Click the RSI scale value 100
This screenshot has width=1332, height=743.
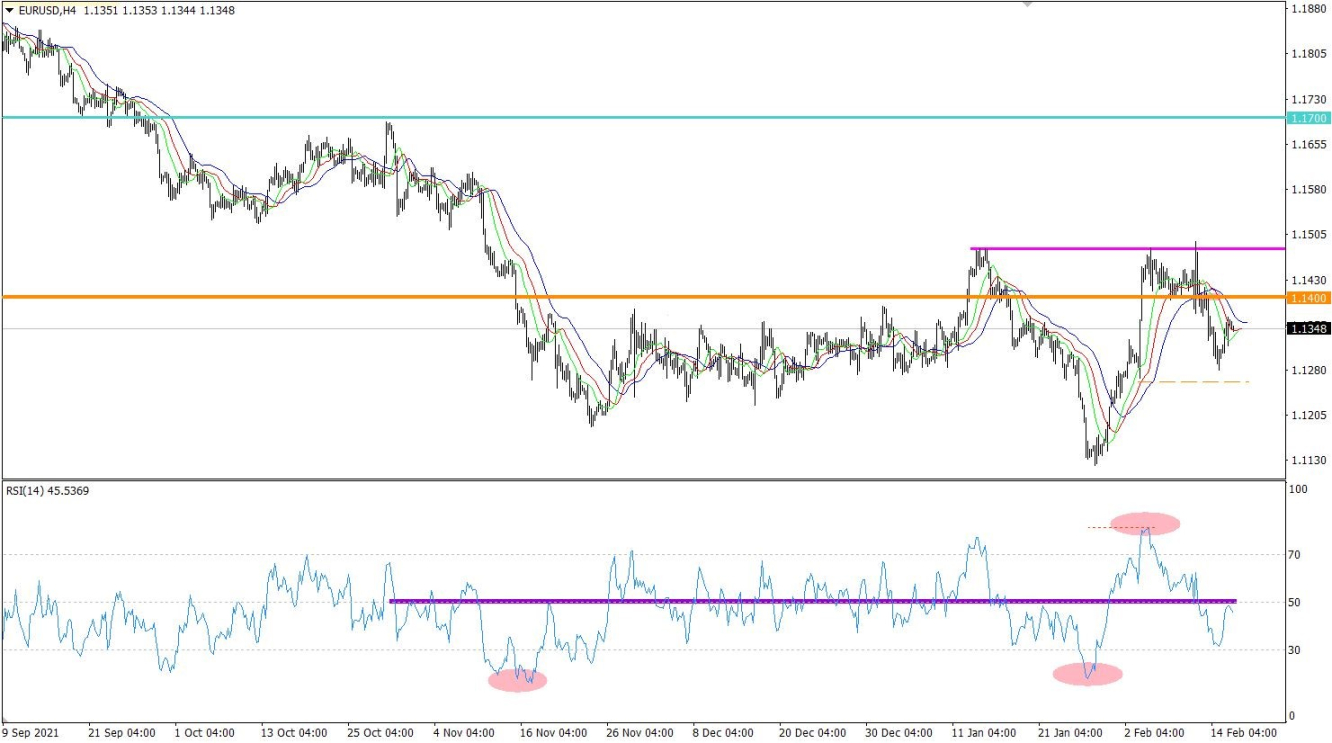(x=1300, y=490)
